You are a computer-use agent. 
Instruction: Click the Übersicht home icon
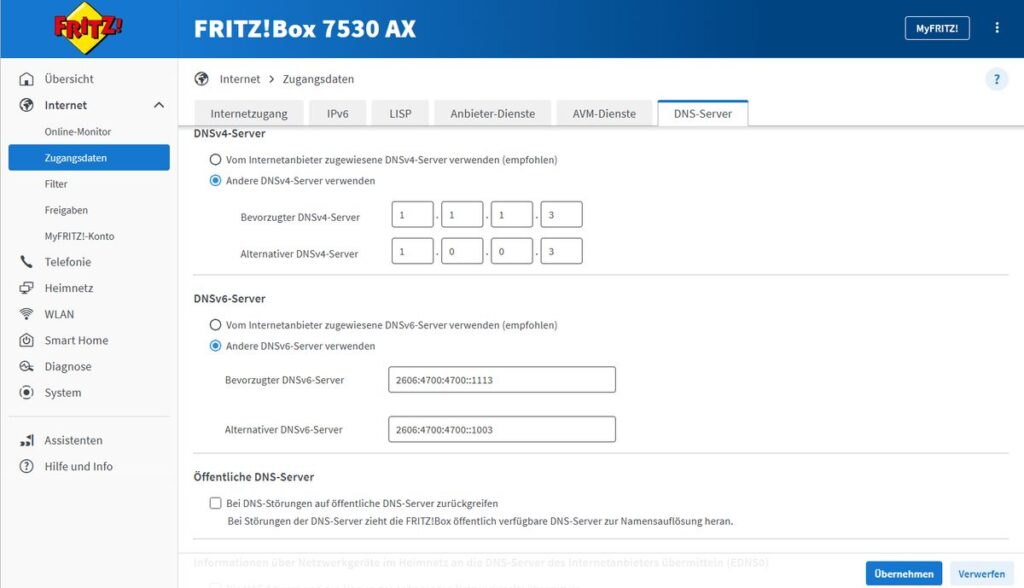click(x=26, y=79)
